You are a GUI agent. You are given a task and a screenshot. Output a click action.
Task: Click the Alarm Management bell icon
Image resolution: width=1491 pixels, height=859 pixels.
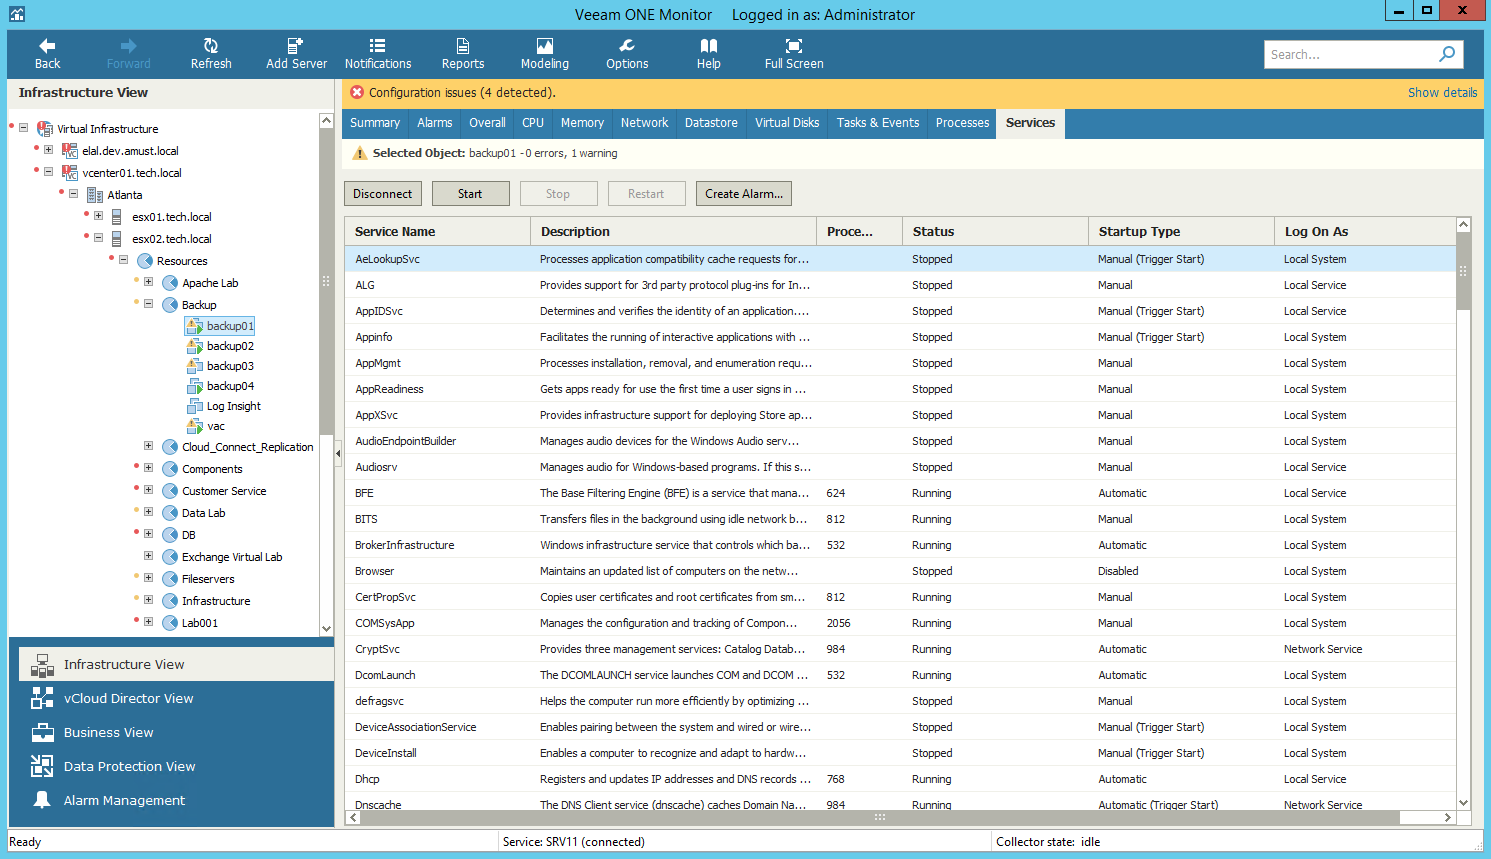42,800
